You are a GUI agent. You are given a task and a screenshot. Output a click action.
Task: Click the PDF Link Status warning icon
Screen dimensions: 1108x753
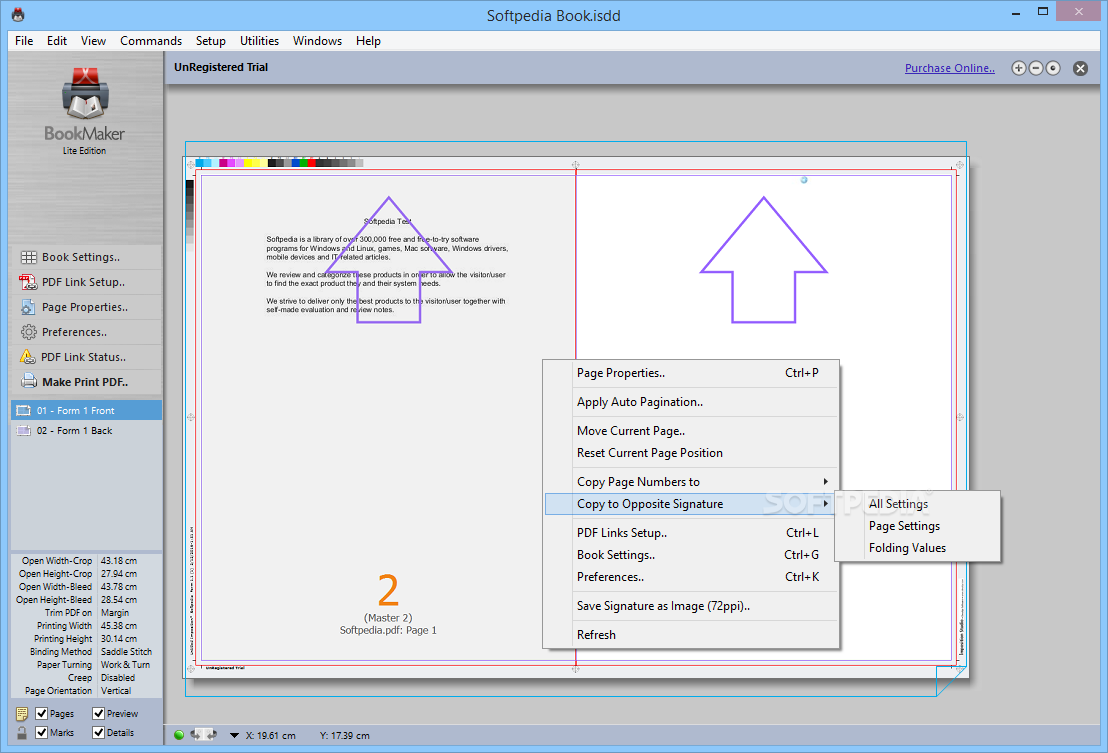click(28, 357)
